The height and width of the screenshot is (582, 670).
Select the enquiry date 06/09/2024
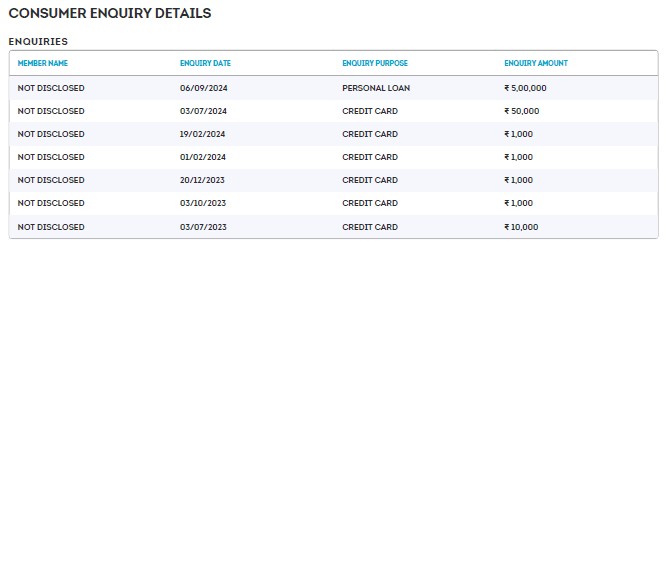pos(204,88)
